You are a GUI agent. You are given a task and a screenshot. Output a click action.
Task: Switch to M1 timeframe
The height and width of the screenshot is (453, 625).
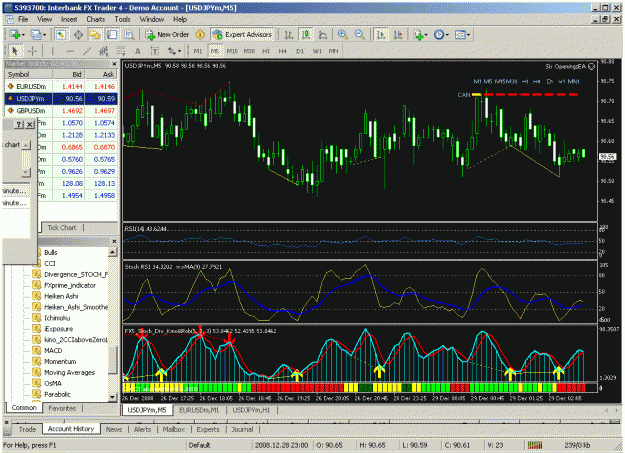click(x=198, y=51)
